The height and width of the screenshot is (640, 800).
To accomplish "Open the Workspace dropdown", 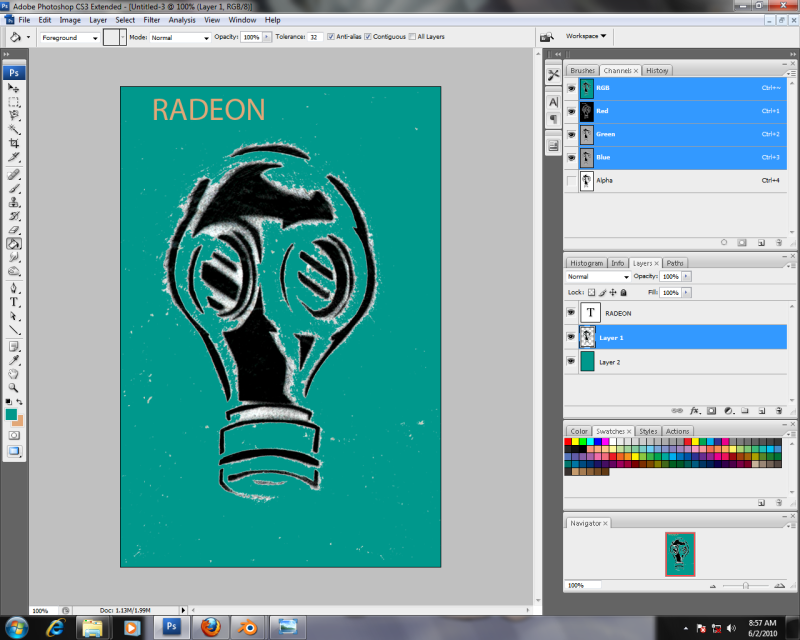I will (x=586, y=36).
